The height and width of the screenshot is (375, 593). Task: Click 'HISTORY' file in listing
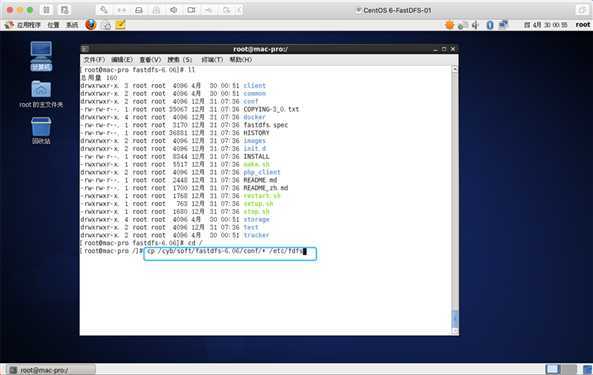256,133
